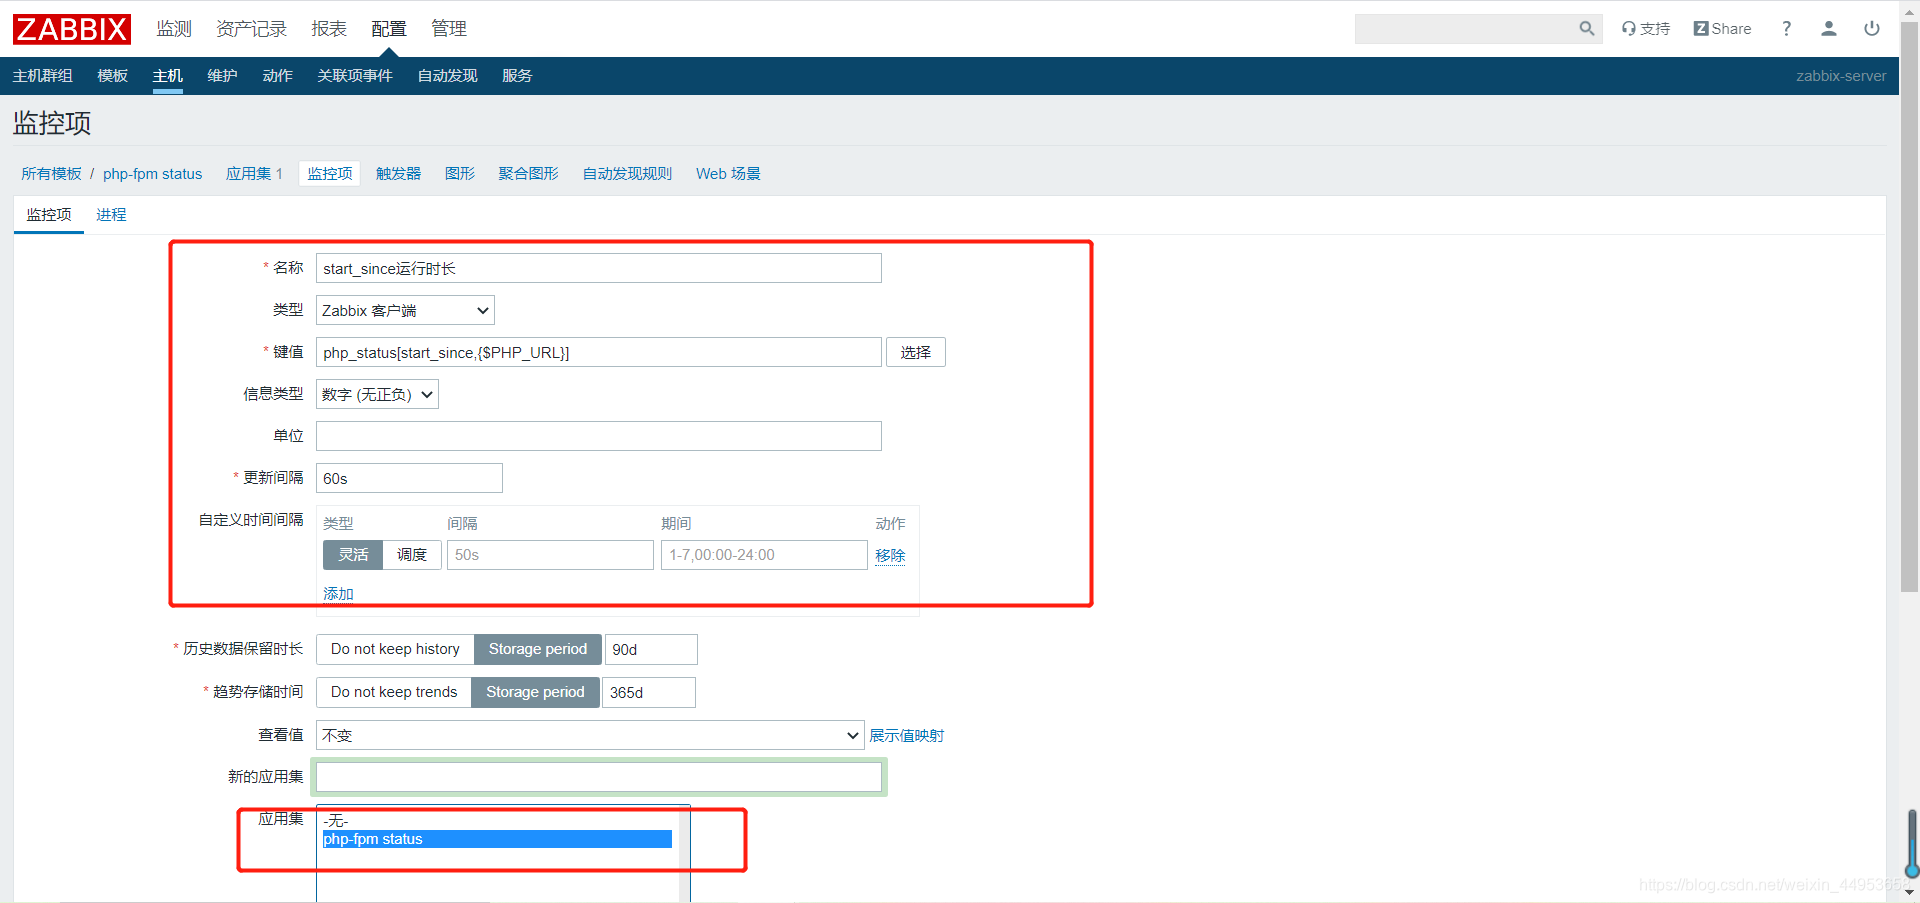The width and height of the screenshot is (1920, 903).
Task: Click the 更新间隔 60s field
Action: coord(409,478)
